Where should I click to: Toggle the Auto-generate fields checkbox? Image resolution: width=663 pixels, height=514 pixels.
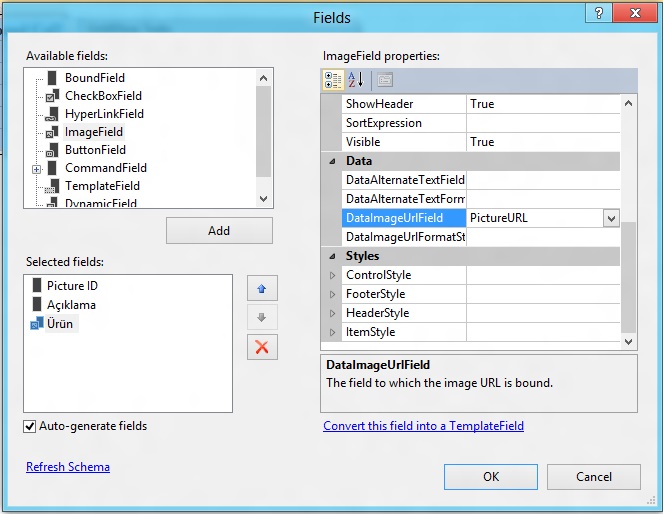tap(30, 427)
